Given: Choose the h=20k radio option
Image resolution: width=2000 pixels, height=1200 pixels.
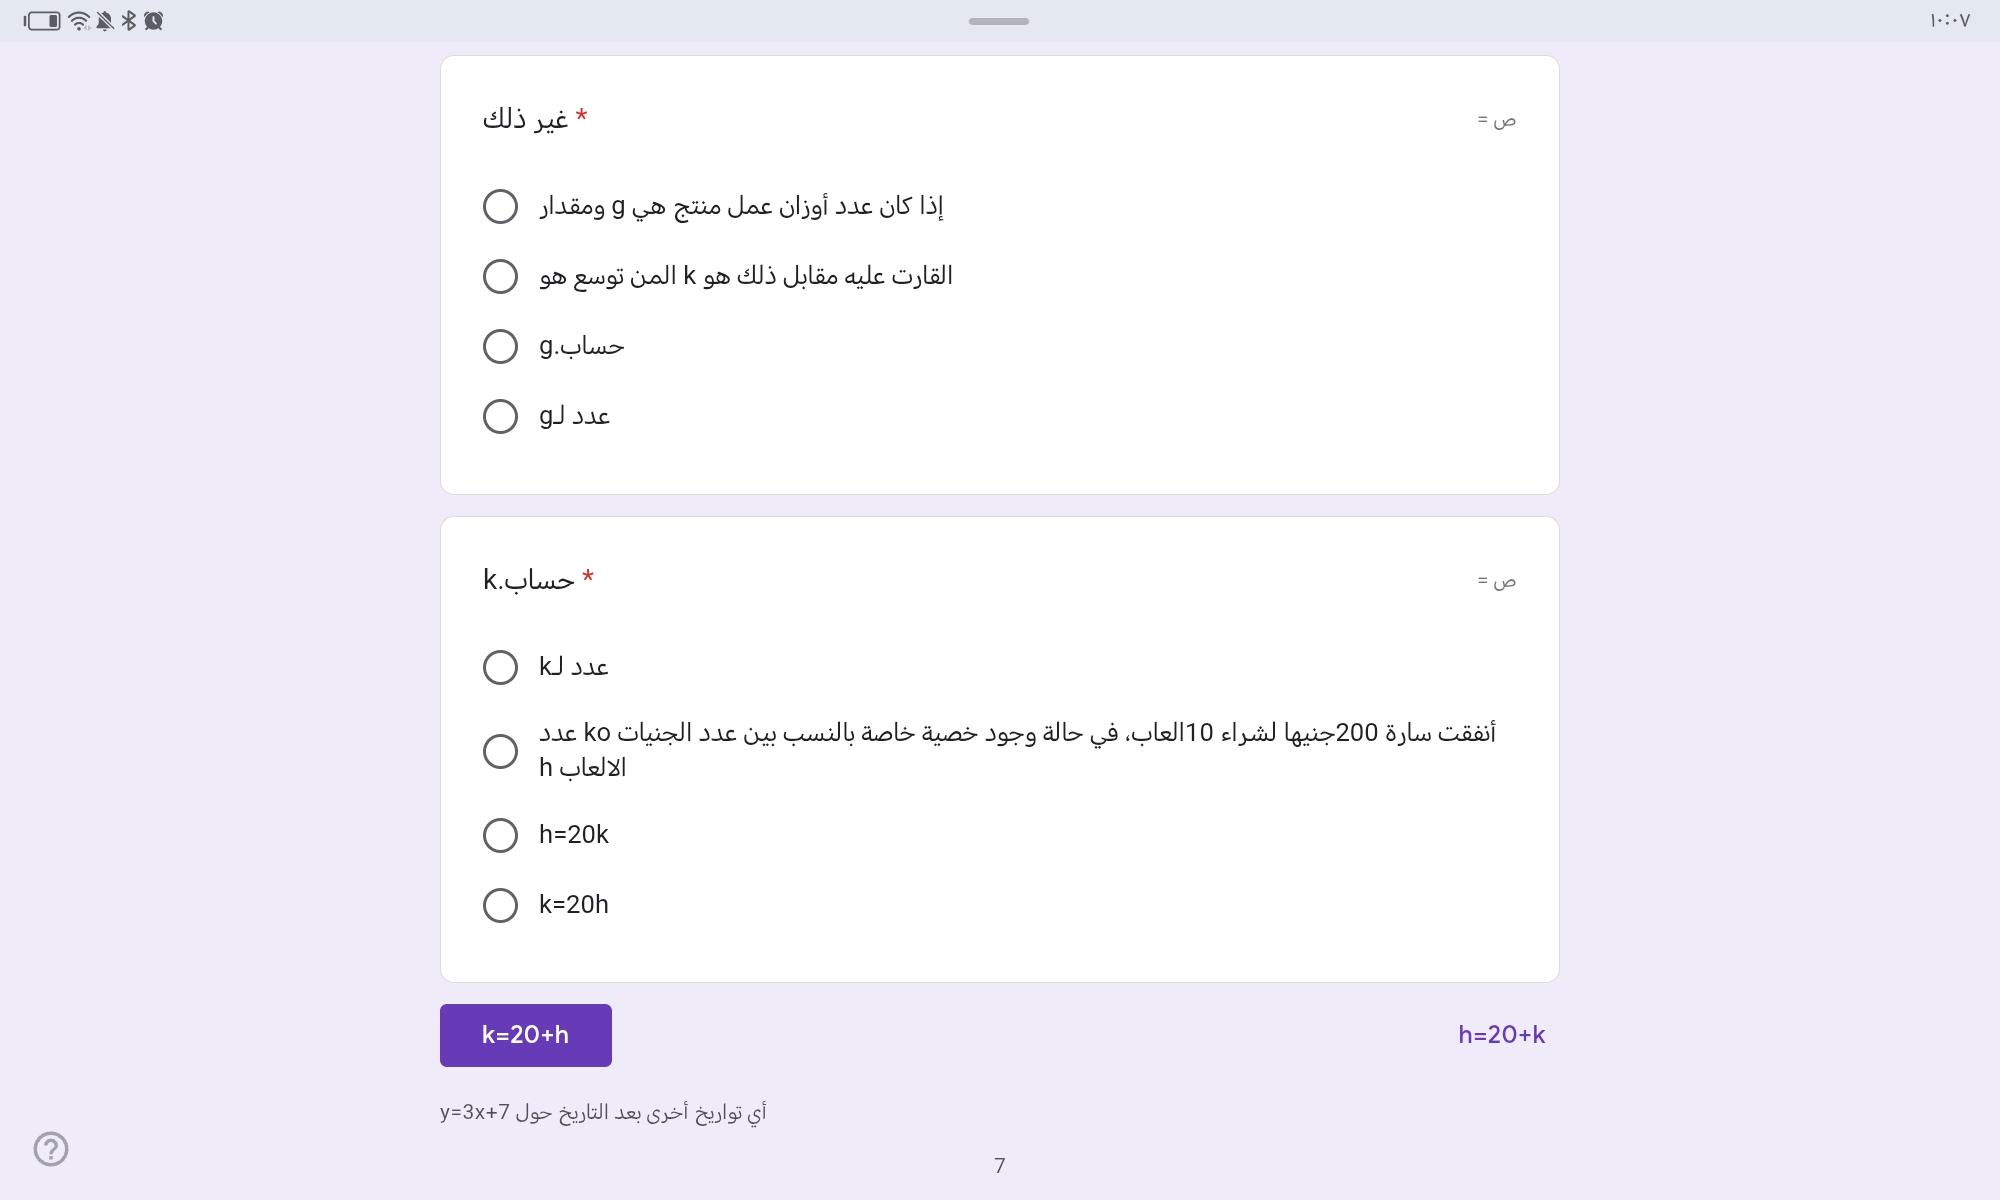Looking at the screenshot, I should 500,835.
